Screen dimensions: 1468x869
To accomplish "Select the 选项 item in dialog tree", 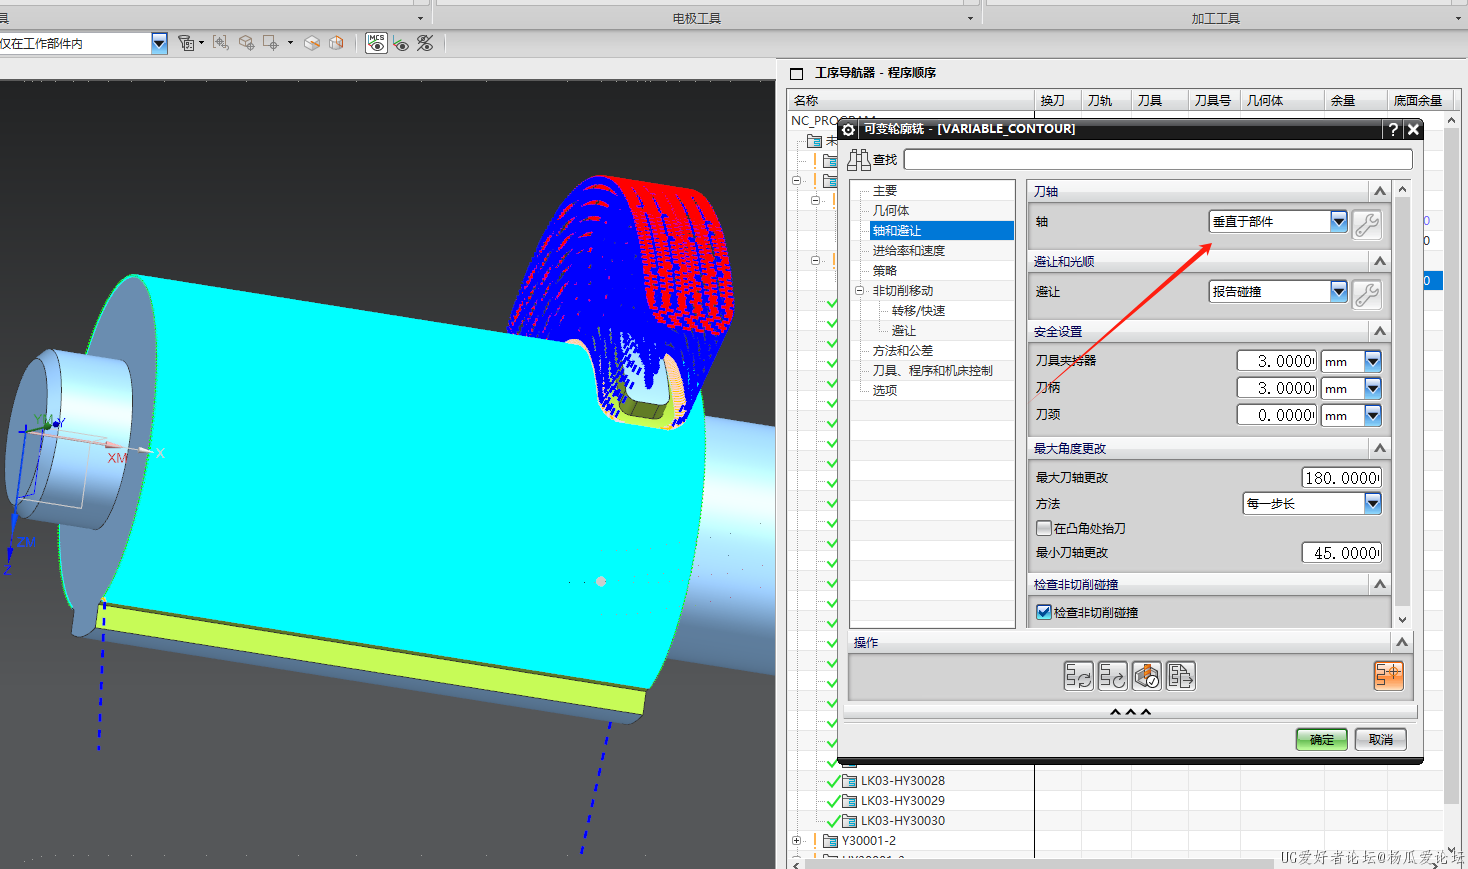I will click(885, 391).
